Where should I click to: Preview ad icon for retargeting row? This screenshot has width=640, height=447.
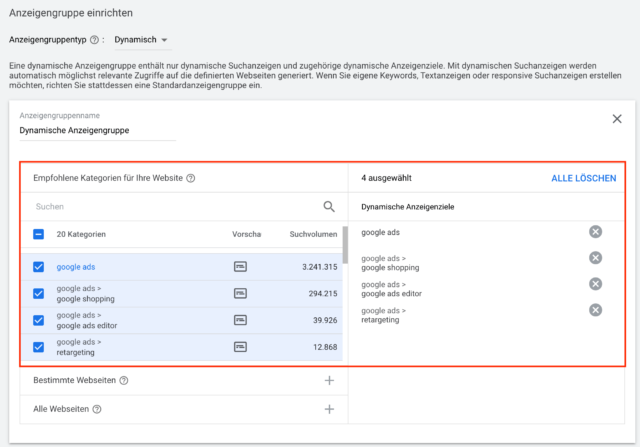coord(240,347)
